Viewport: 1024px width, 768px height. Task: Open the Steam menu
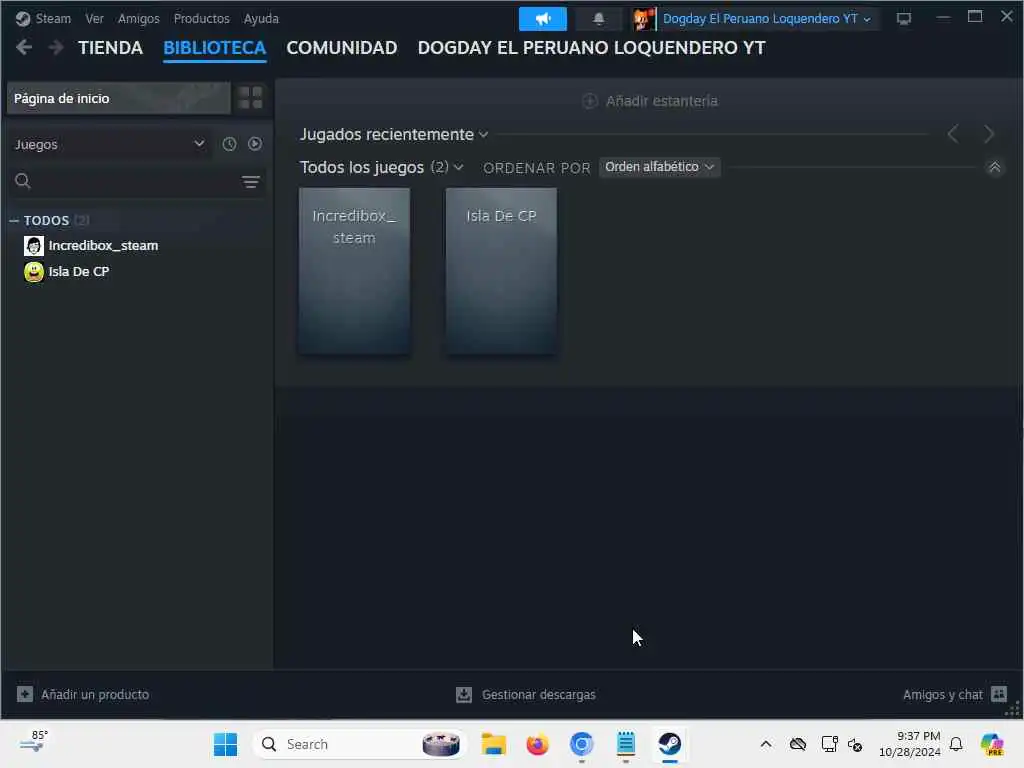pos(53,18)
